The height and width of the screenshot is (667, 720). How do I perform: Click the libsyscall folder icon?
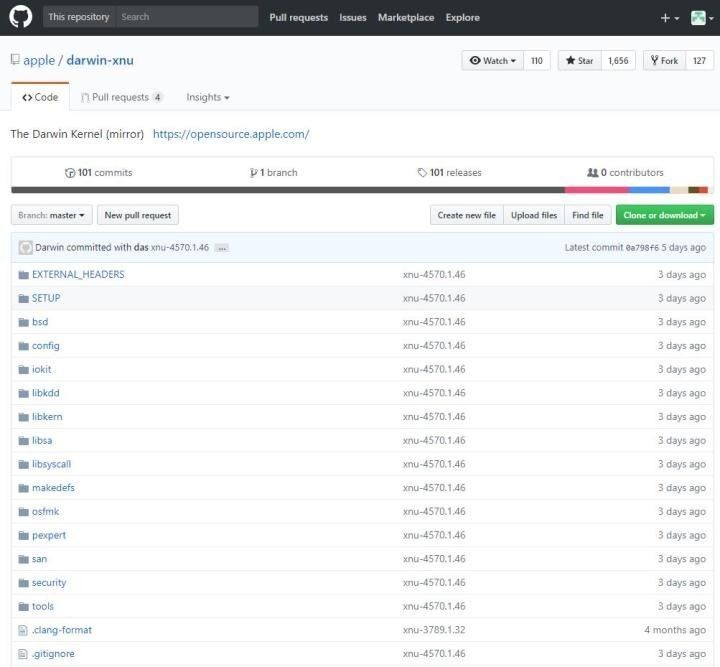(x=23, y=465)
